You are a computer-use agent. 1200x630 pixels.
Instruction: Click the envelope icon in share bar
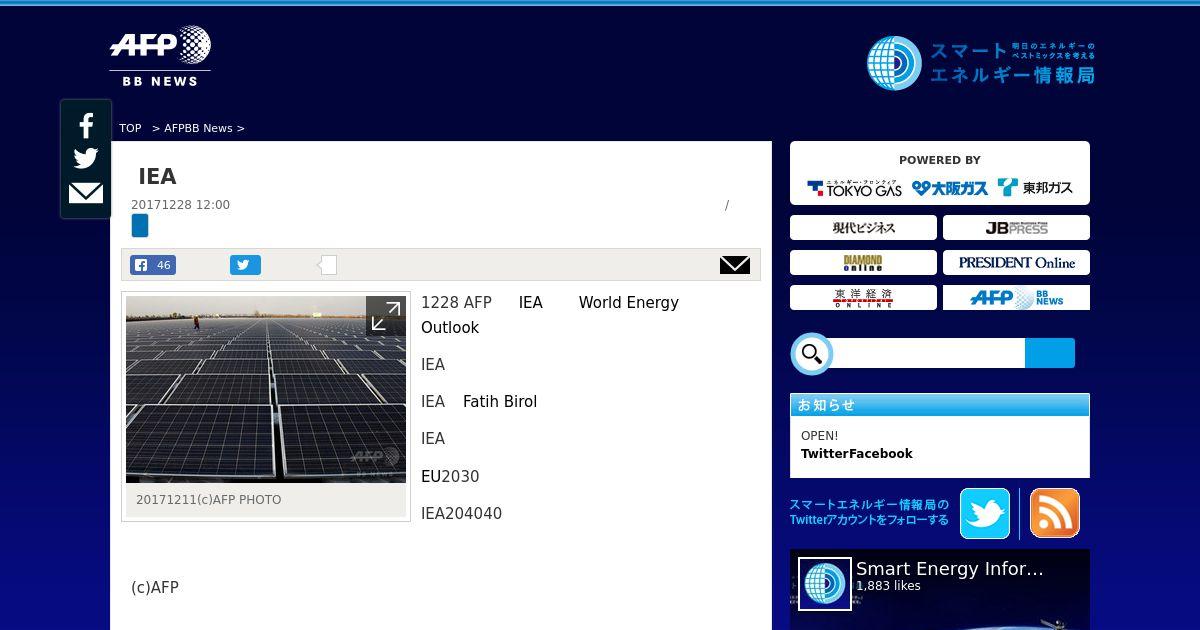735,265
